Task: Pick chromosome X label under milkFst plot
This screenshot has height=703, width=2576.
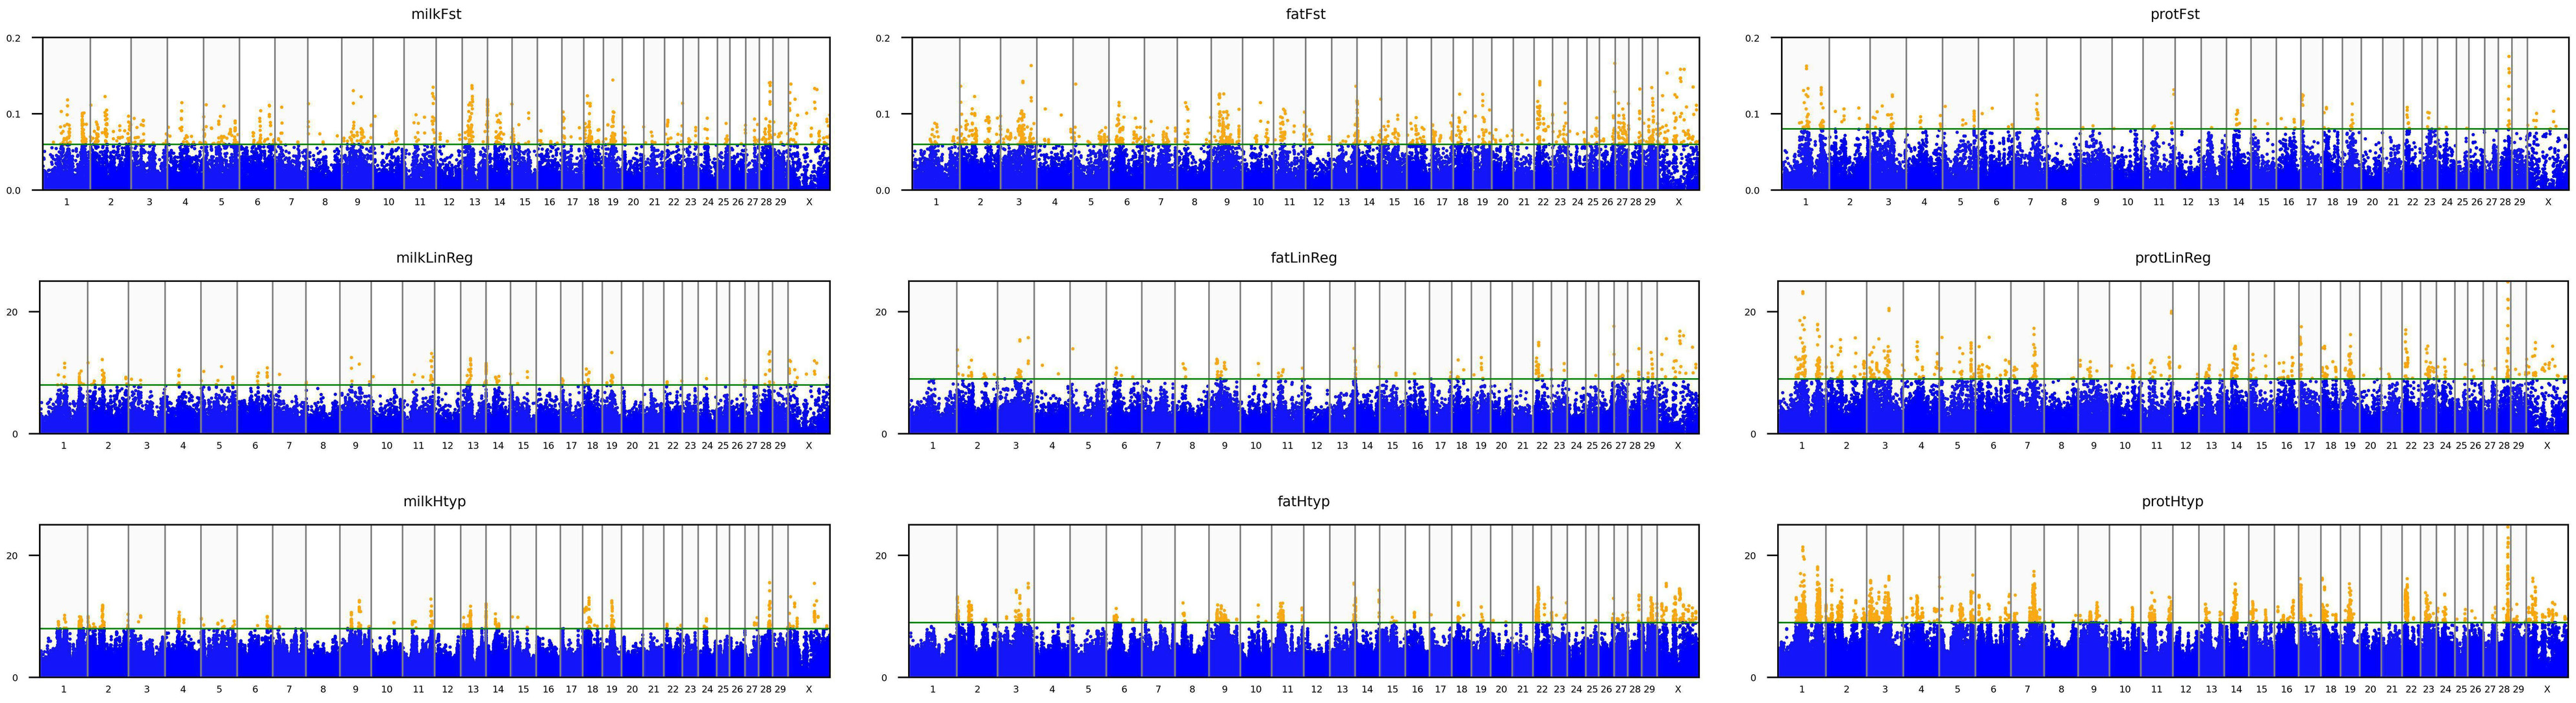Action: [809, 202]
